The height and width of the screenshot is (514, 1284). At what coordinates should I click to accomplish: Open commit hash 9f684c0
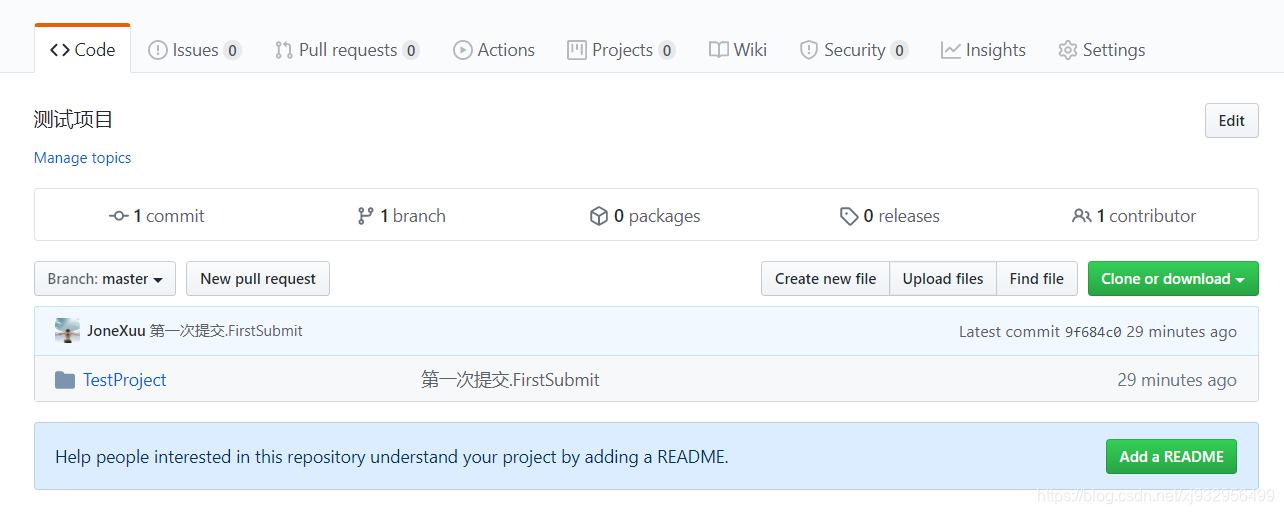click(1093, 332)
